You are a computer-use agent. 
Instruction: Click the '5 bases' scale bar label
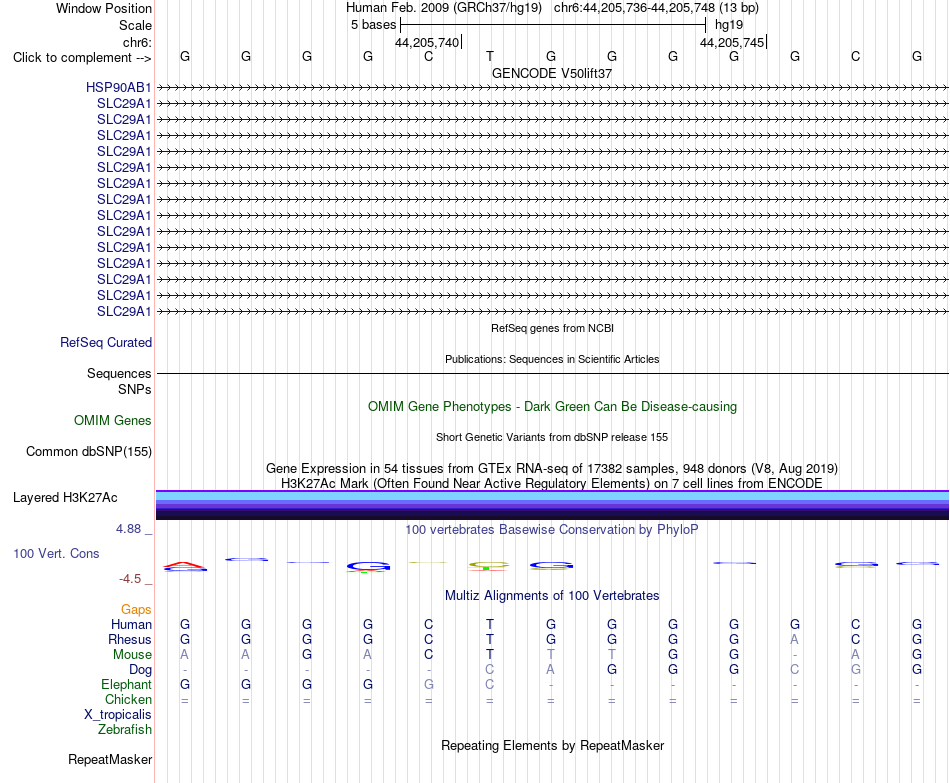(x=373, y=25)
